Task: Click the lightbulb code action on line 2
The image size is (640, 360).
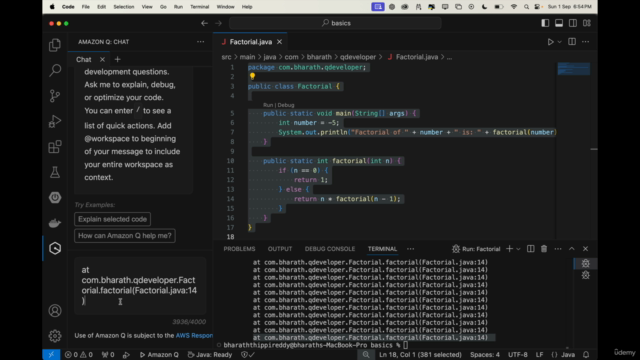Action: (252, 76)
